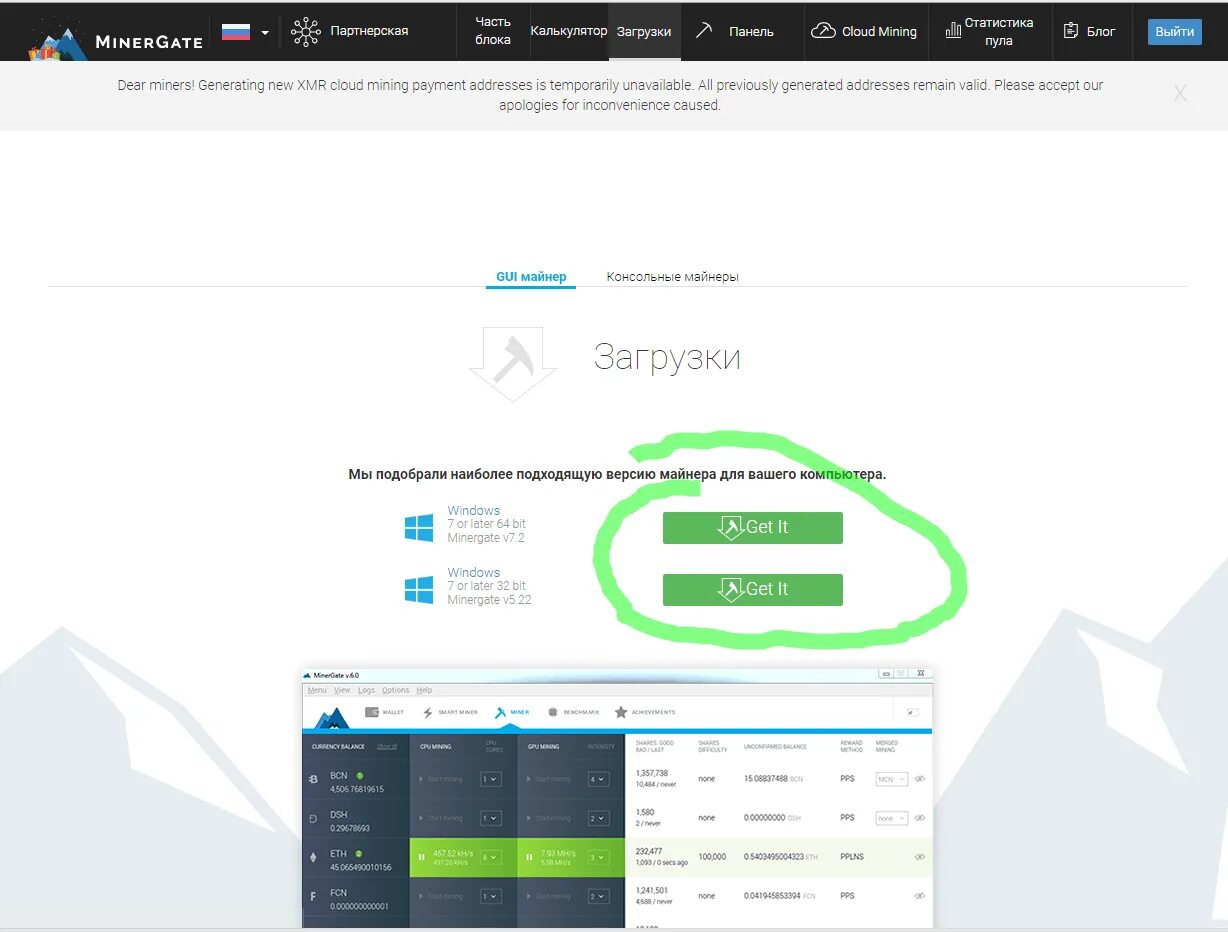Open Cloud Mining via the cloud icon
This screenshot has width=1228, height=932.
(823, 31)
